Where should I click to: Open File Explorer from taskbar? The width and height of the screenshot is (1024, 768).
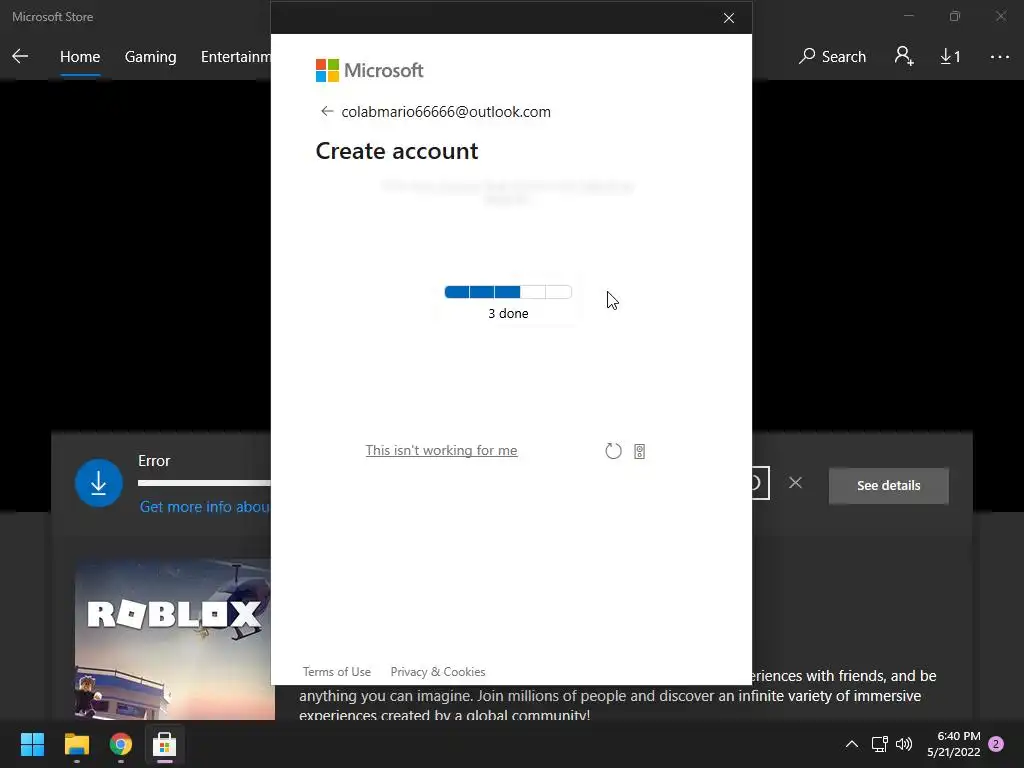[76, 744]
